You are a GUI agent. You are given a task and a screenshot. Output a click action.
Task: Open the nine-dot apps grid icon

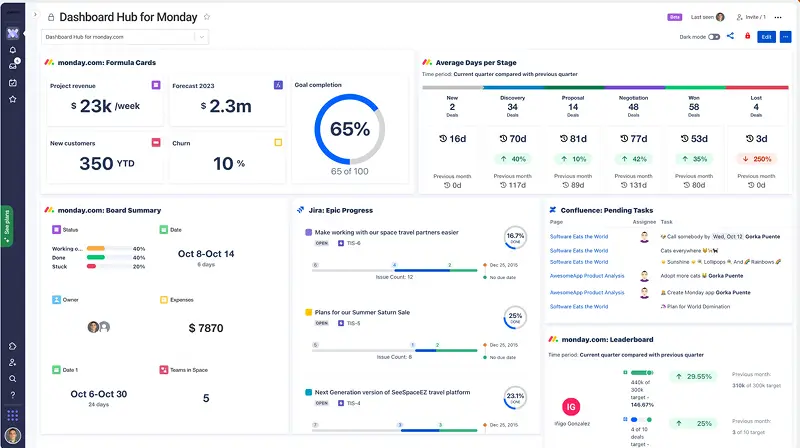tap(13, 415)
